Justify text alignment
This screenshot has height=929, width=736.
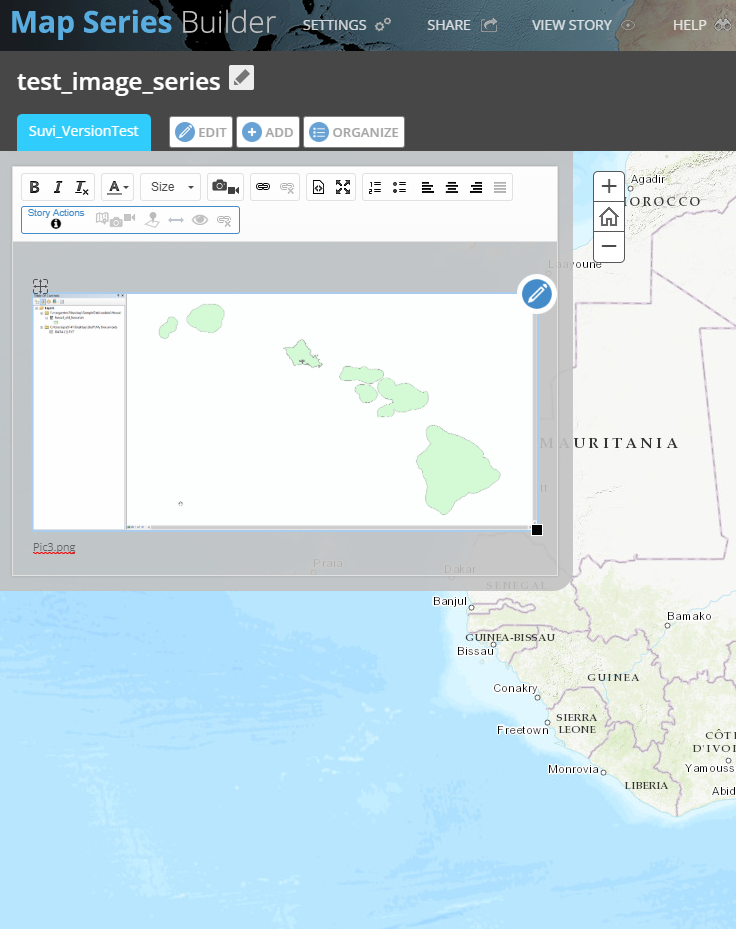(x=500, y=187)
